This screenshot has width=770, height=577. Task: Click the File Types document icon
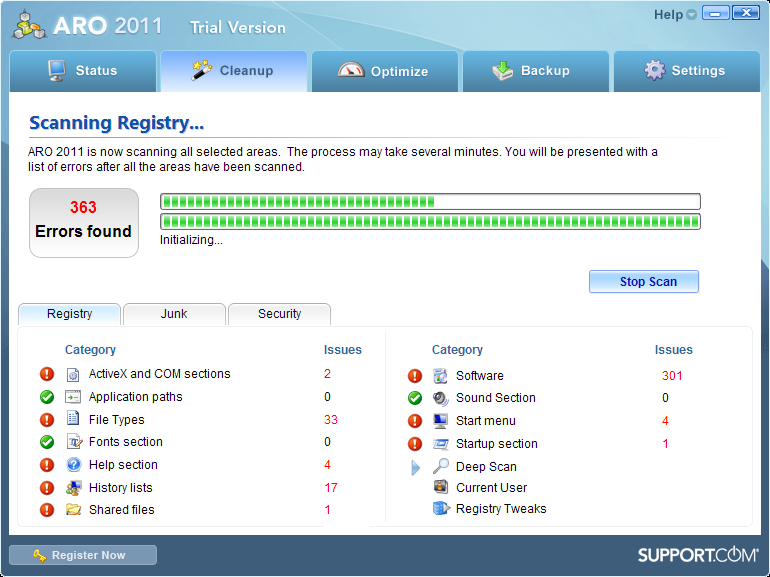click(73, 419)
